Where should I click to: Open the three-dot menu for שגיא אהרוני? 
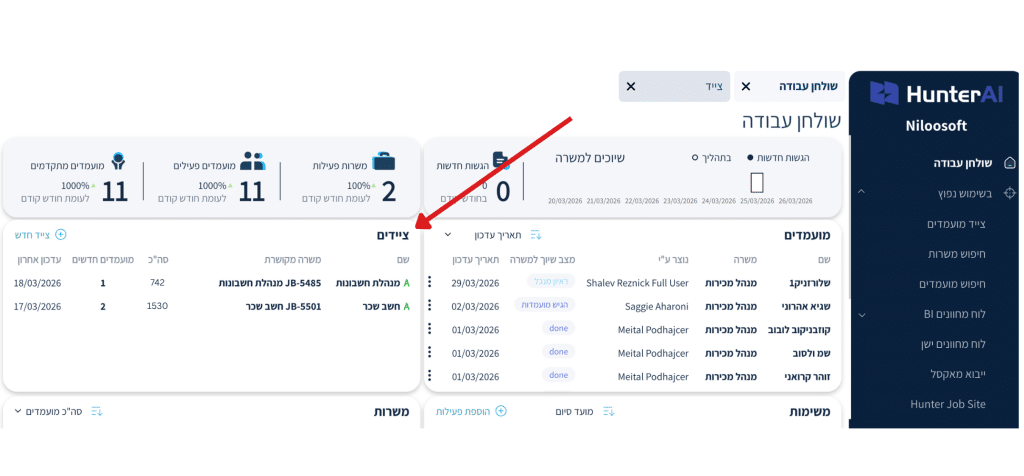tap(430, 307)
